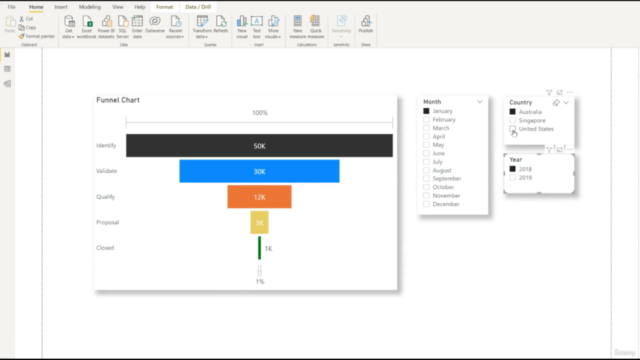This screenshot has width=640, height=360.
Task: Click the Copy icon
Action: point(22,27)
